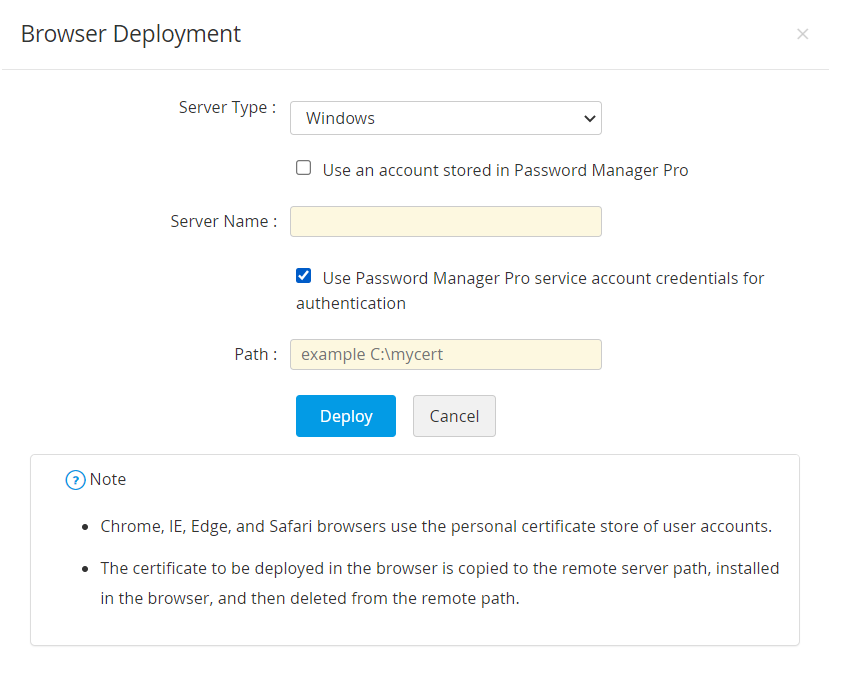Cancel the browser deployment

454,416
